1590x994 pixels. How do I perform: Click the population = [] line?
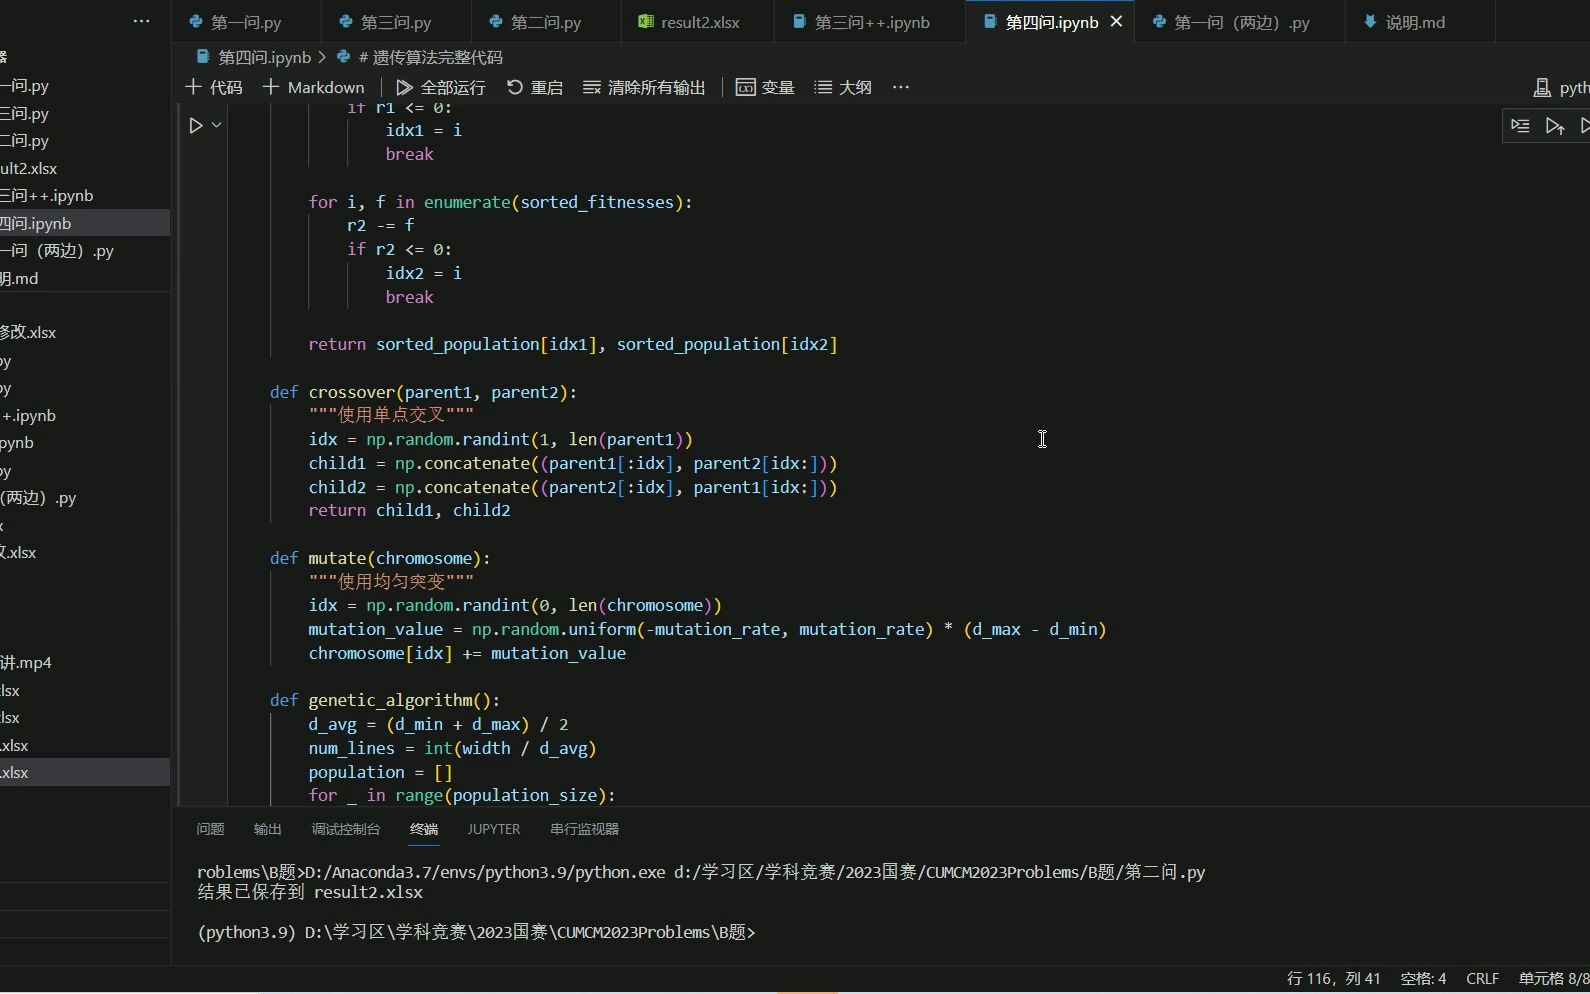coord(380,772)
